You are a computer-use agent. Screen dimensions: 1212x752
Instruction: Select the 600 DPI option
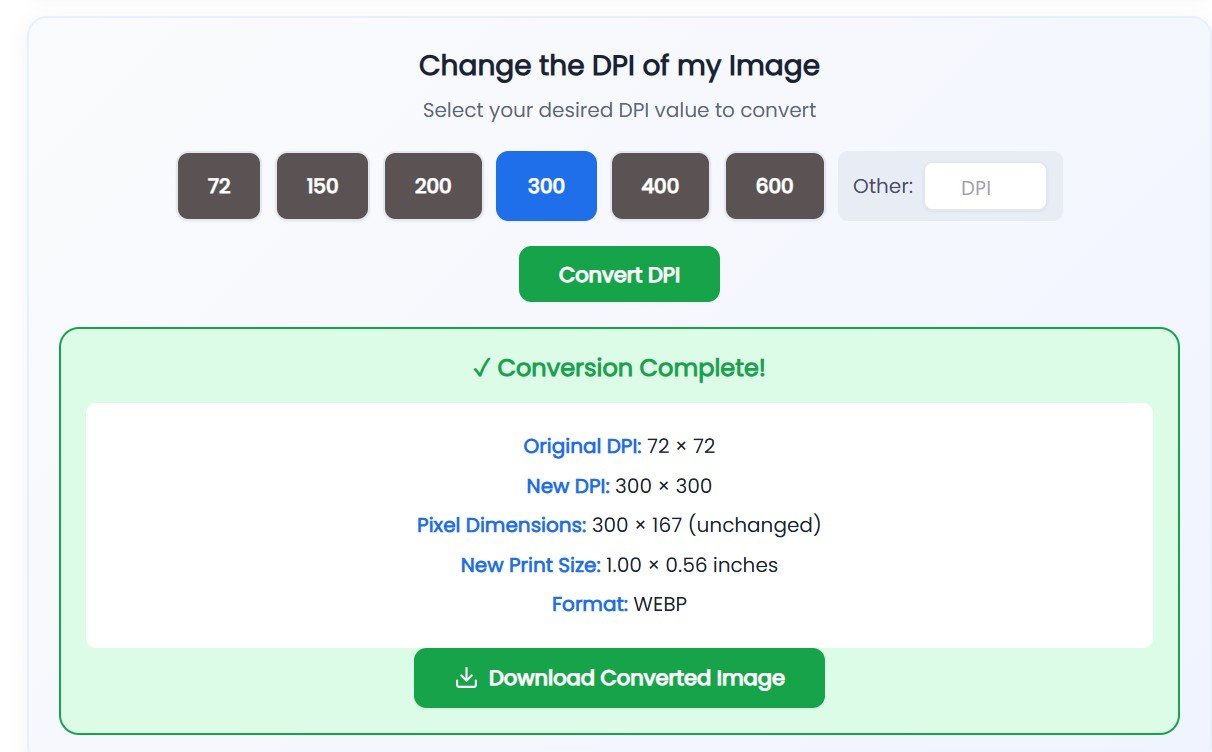pyautogui.click(x=775, y=186)
